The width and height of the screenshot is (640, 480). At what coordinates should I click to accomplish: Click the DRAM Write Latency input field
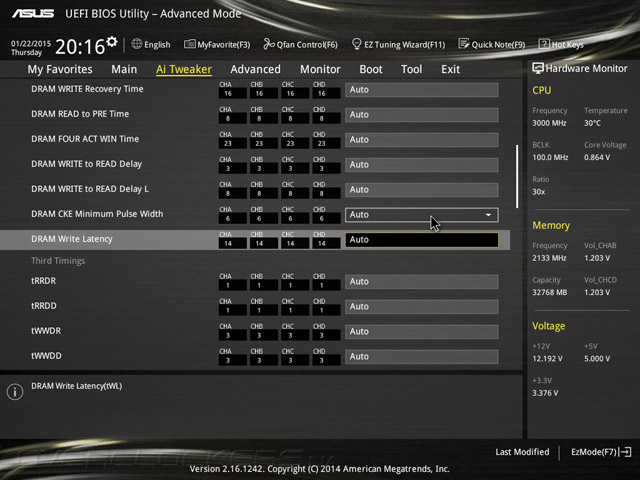click(x=422, y=240)
